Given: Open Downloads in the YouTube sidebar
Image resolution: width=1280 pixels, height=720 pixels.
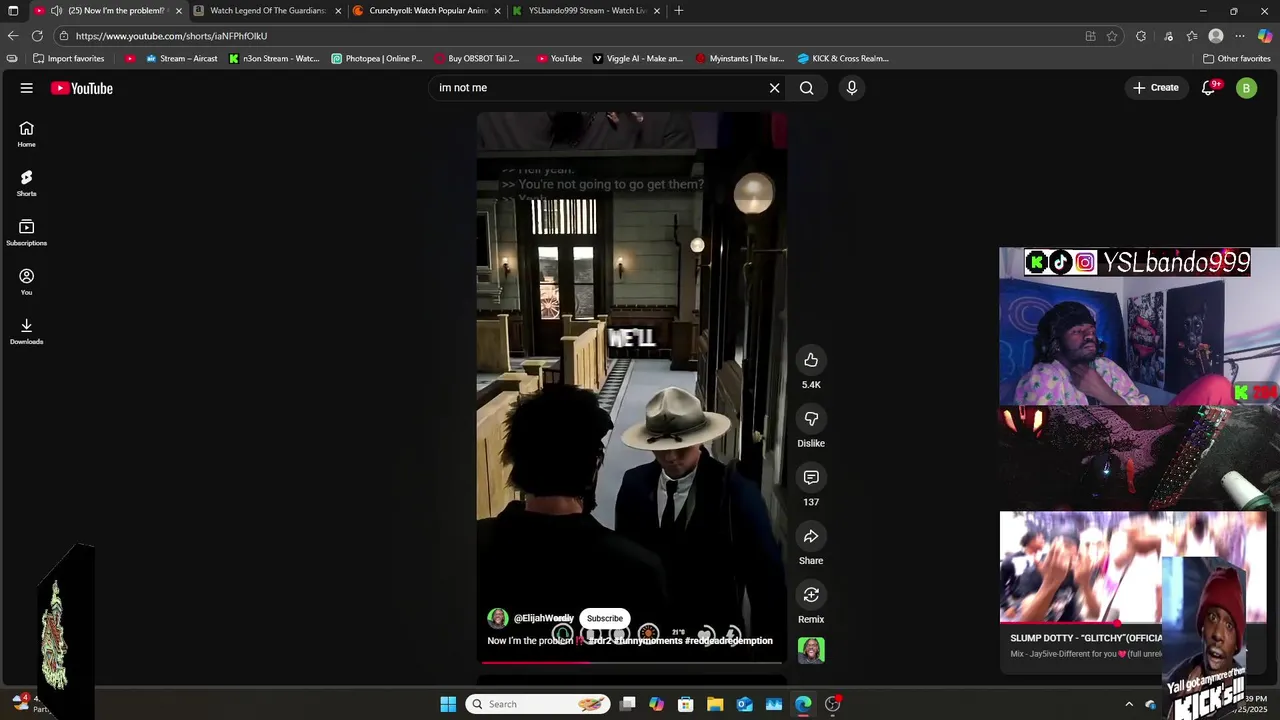Looking at the screenshot, I should 27,331.
